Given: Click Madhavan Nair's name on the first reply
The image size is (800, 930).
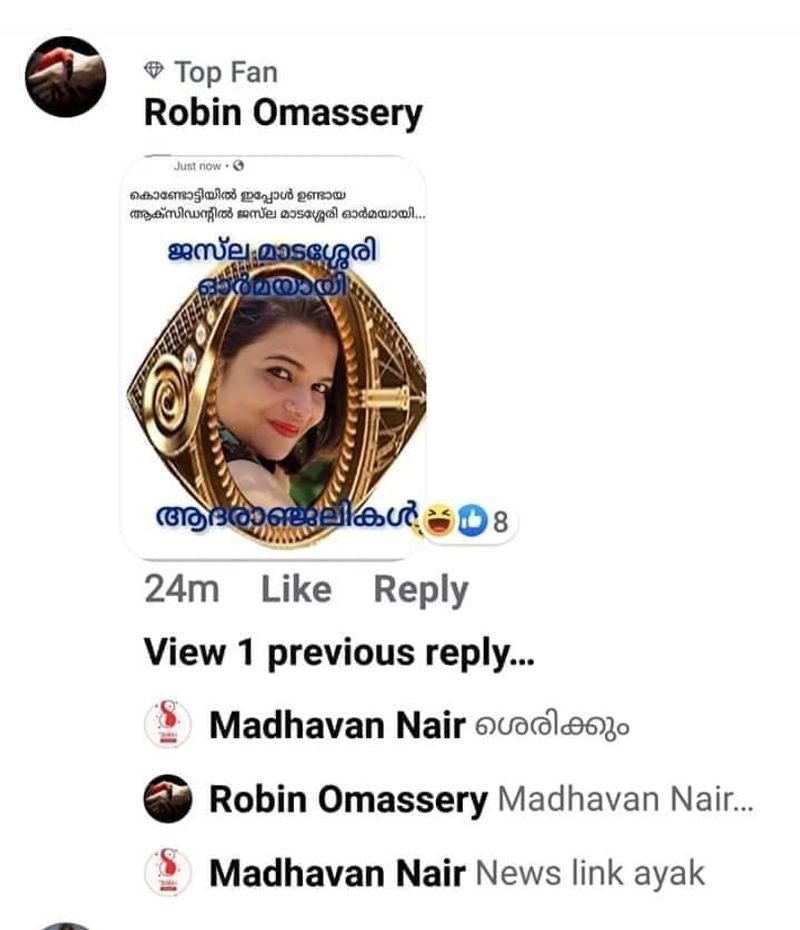Looking at the screenshot, I should coord(337,724).
